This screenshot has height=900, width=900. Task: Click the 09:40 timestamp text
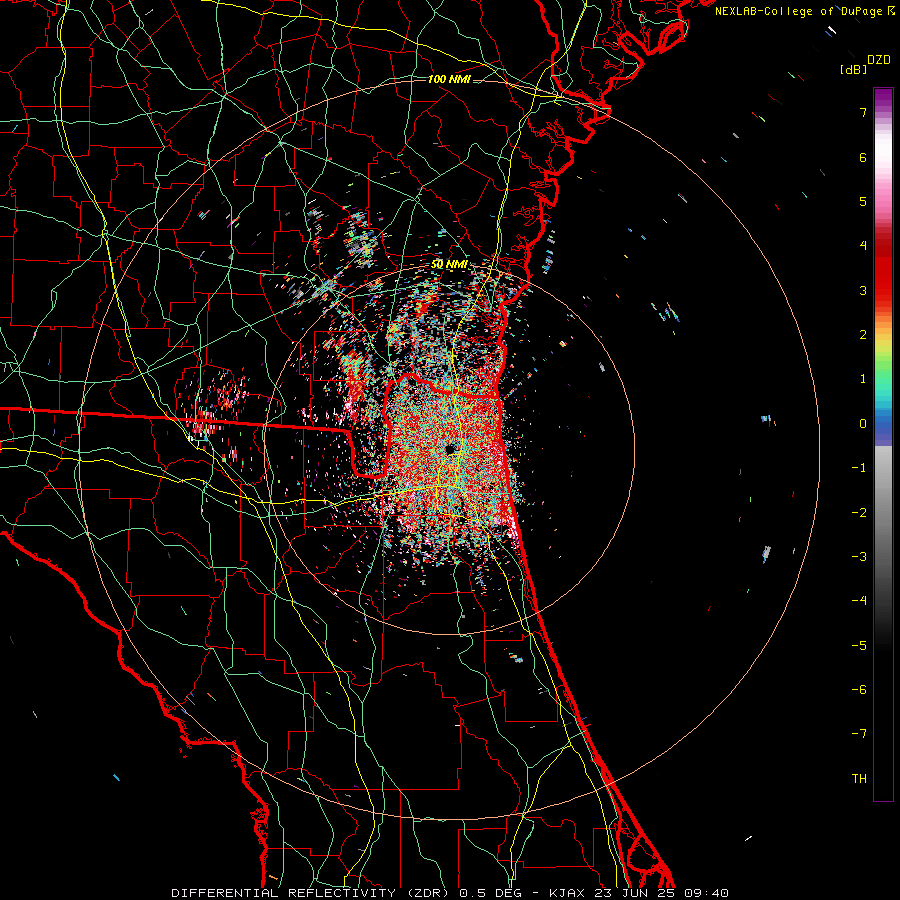tap(707, 893)
